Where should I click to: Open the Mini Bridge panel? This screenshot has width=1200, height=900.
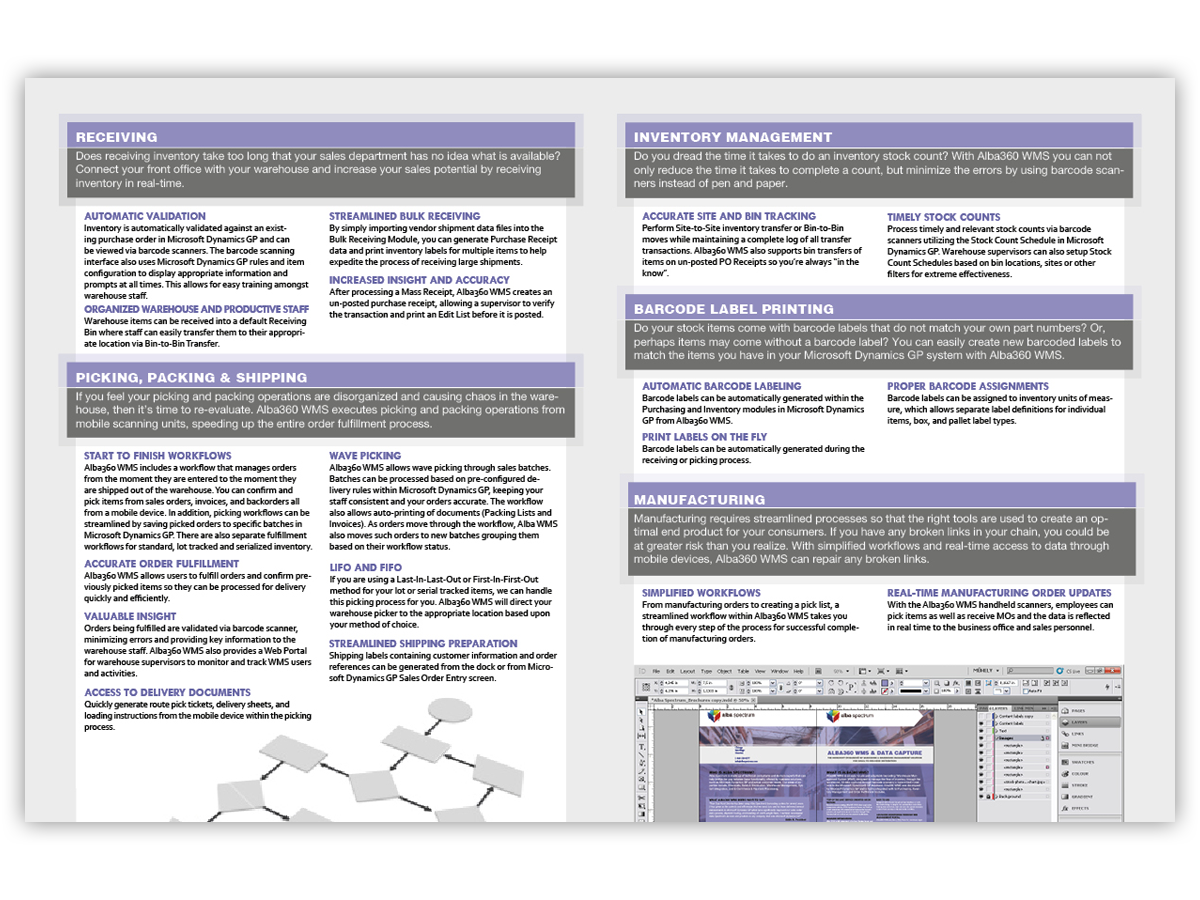click(x=1078, y=745)
